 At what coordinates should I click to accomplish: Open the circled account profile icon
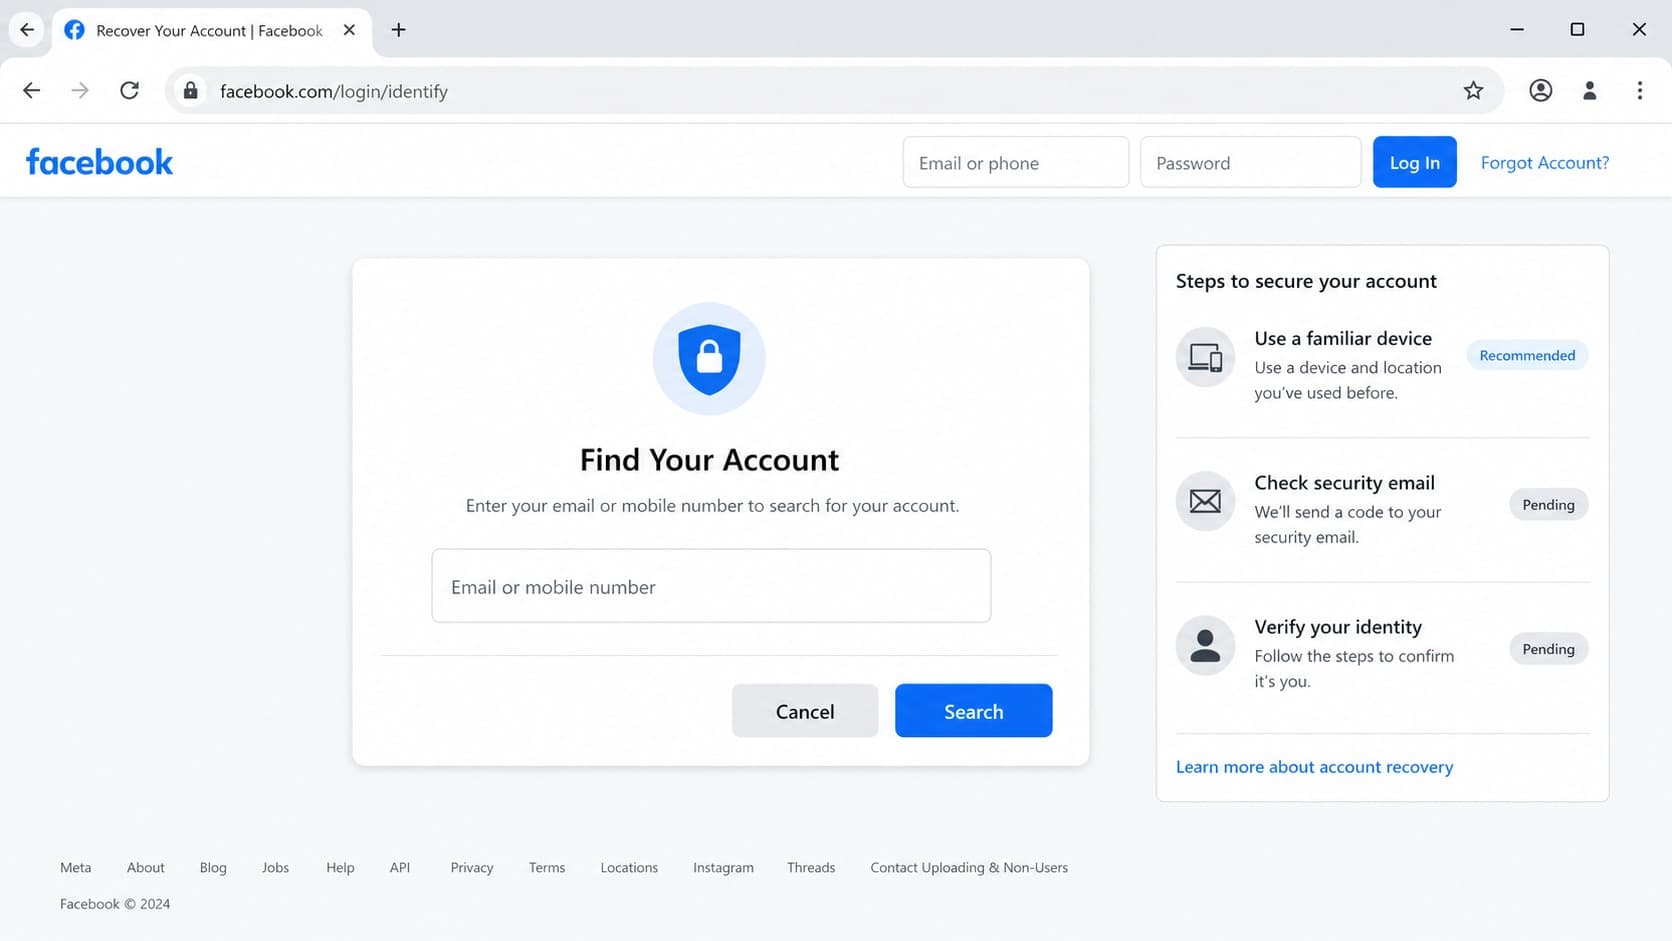[1540, 91]
